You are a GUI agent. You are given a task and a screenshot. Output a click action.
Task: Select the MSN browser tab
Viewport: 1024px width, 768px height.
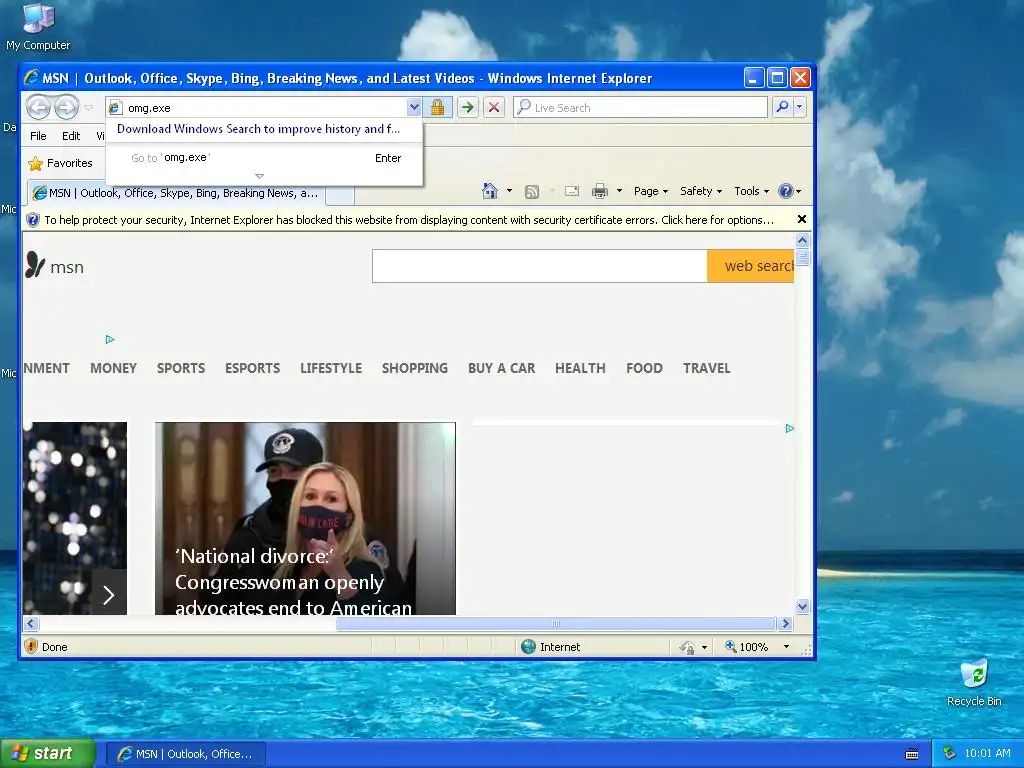pyautogui.click(x=176, y=193)
